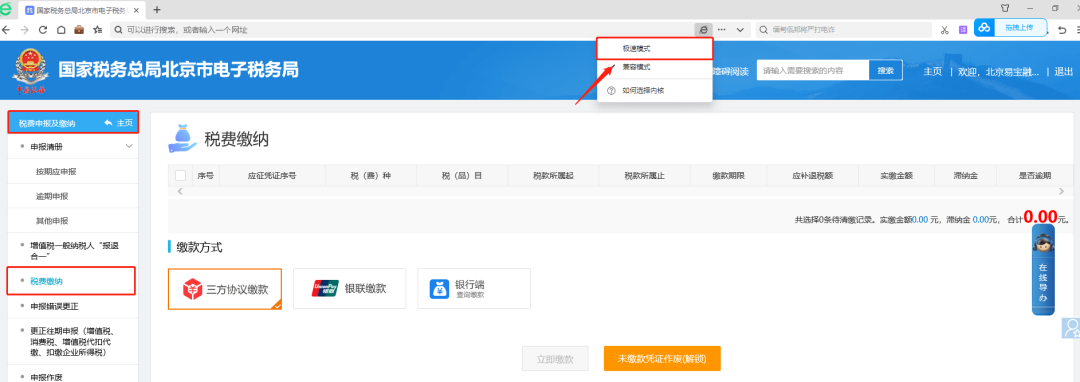
Task: Click the browser forward arrow
Action: (25, 30)
